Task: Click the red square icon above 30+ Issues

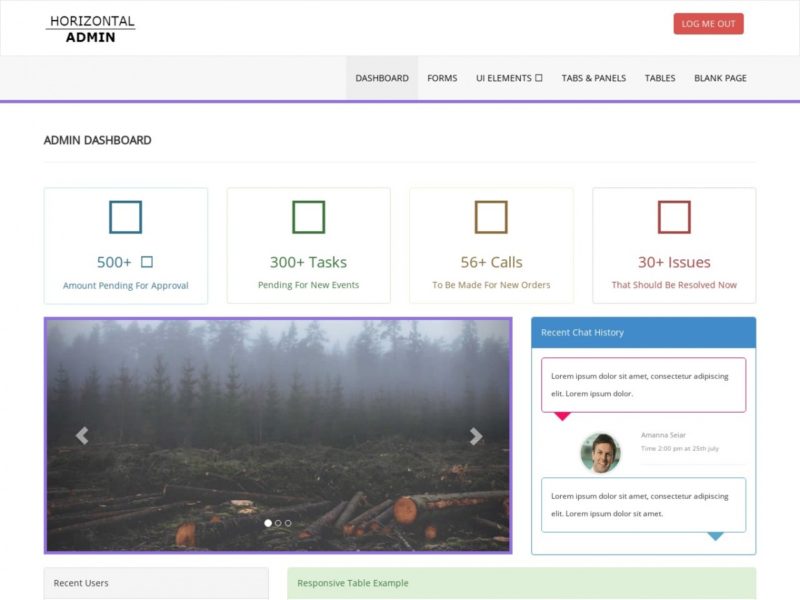Action: 673,216
